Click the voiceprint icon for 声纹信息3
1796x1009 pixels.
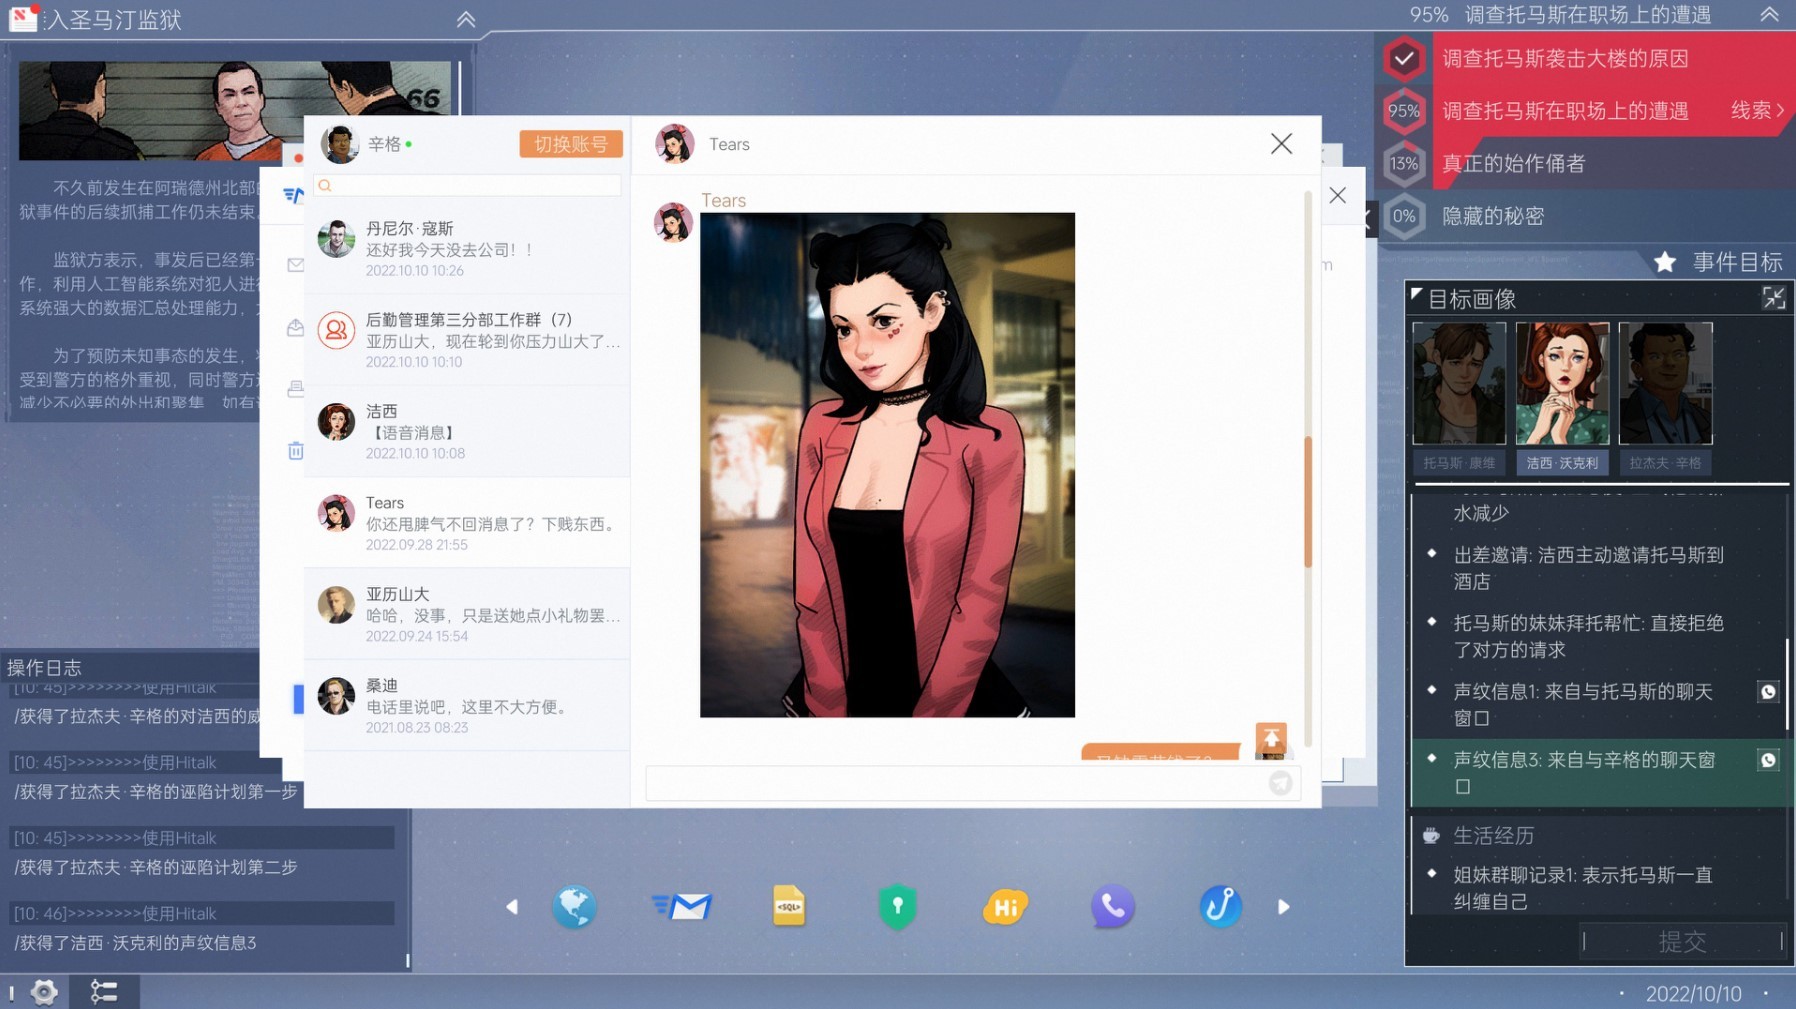[x=1768, y=760]
